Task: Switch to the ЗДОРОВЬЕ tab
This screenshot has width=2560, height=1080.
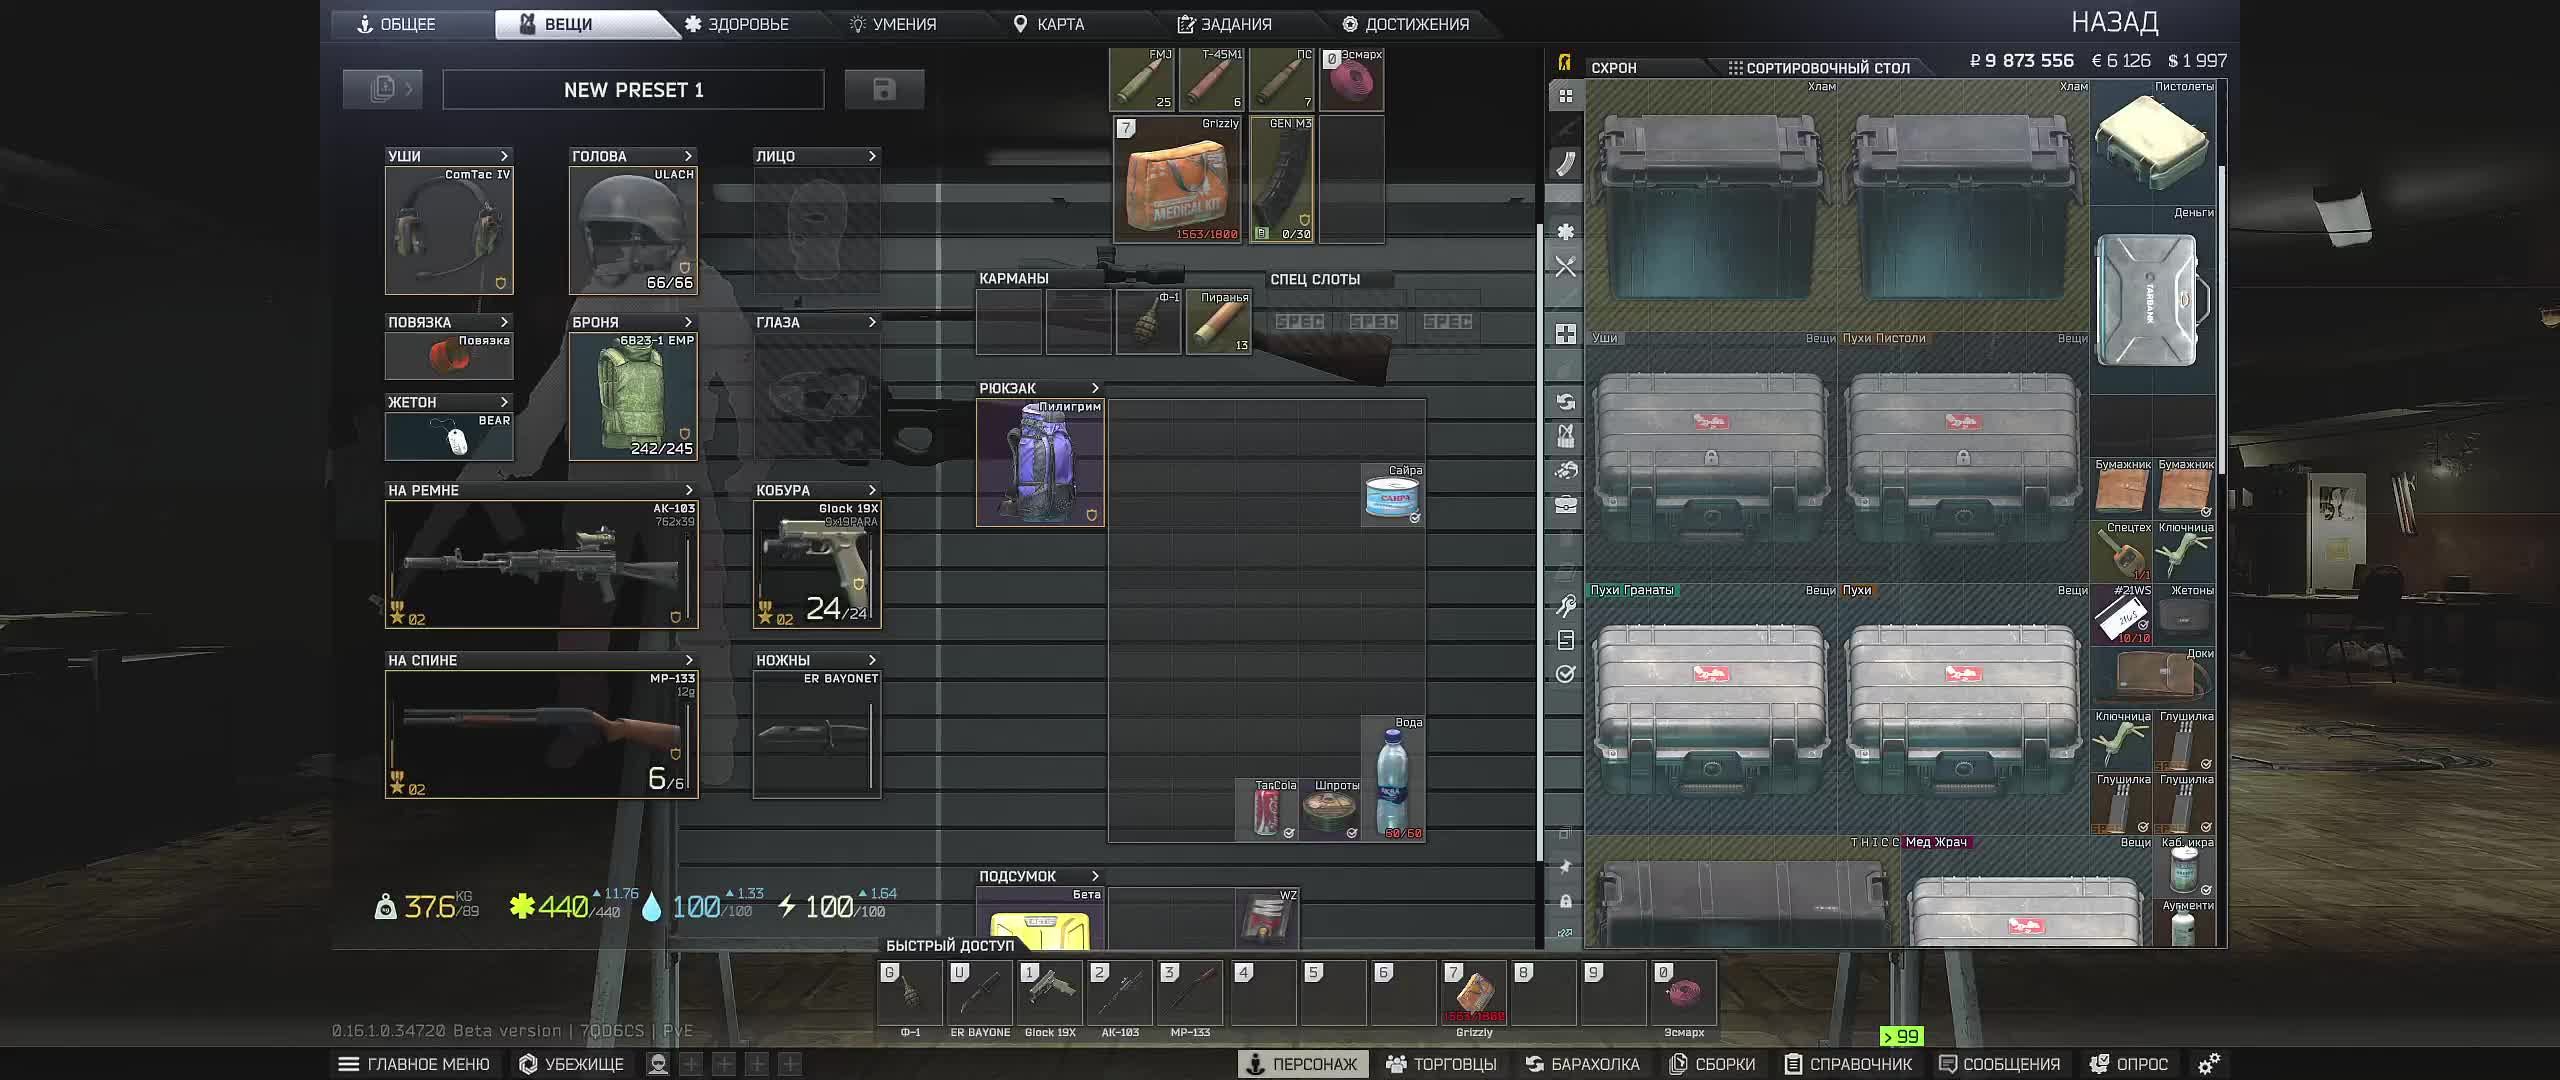Action: tap(737, 24)
